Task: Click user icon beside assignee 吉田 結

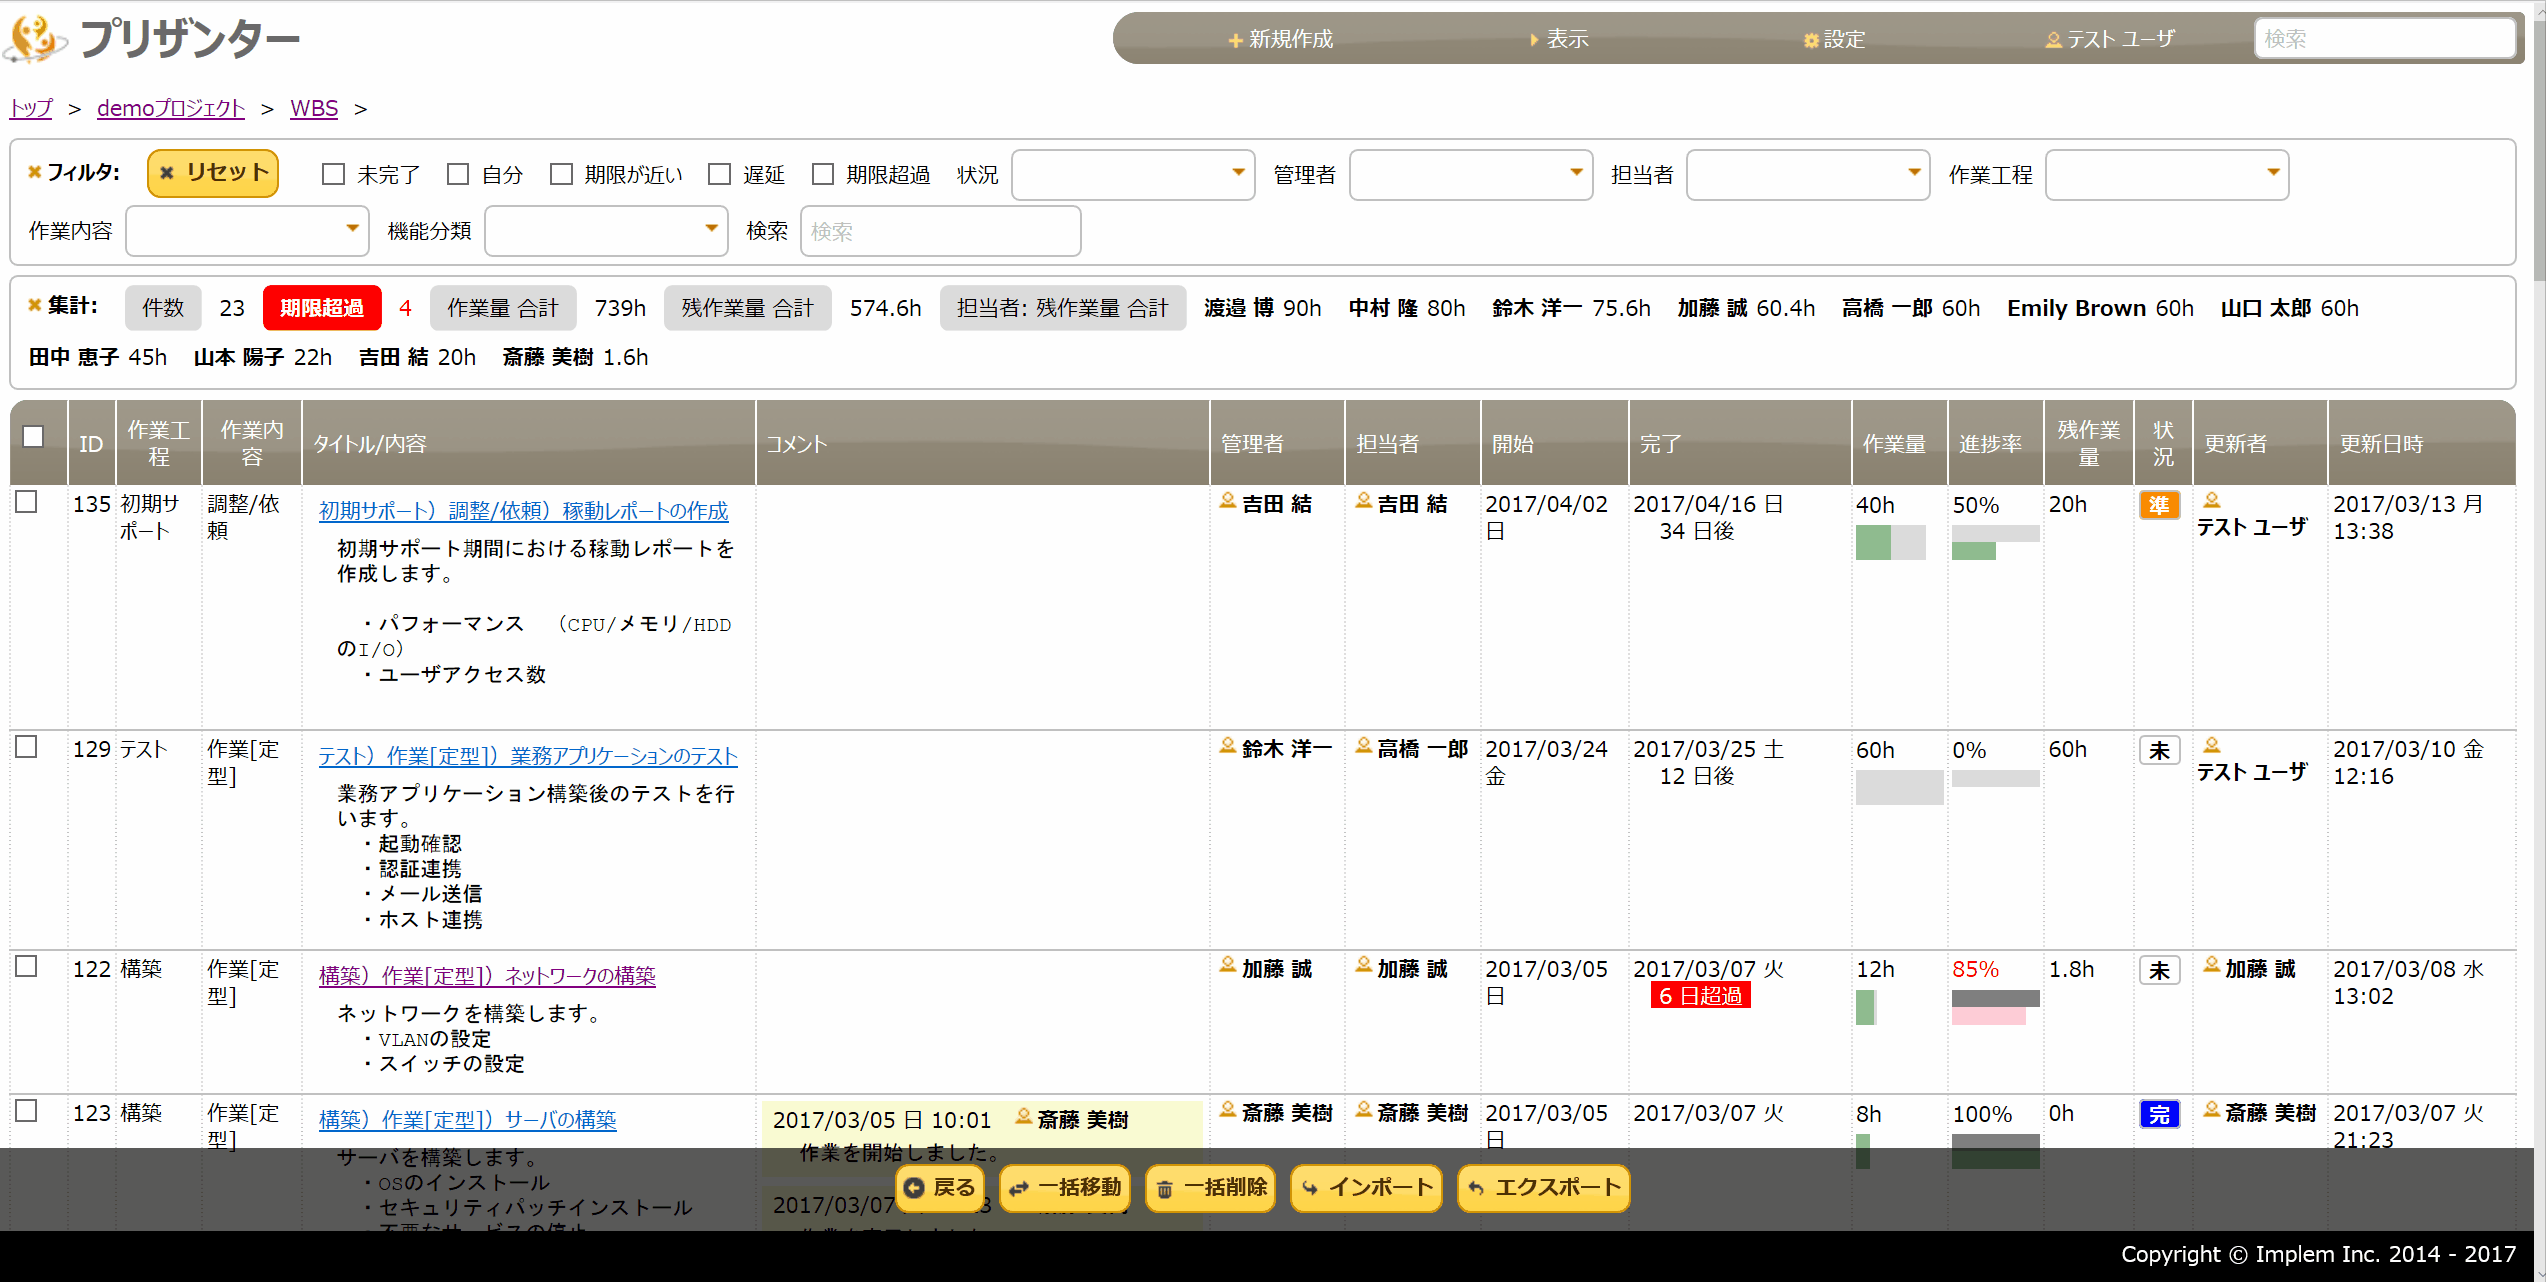Action: (x=1363, y=500)
